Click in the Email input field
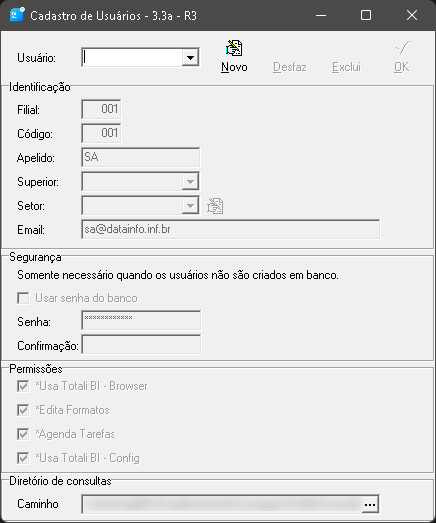Viewport: 436px width, 523px height. pos(231,229)
